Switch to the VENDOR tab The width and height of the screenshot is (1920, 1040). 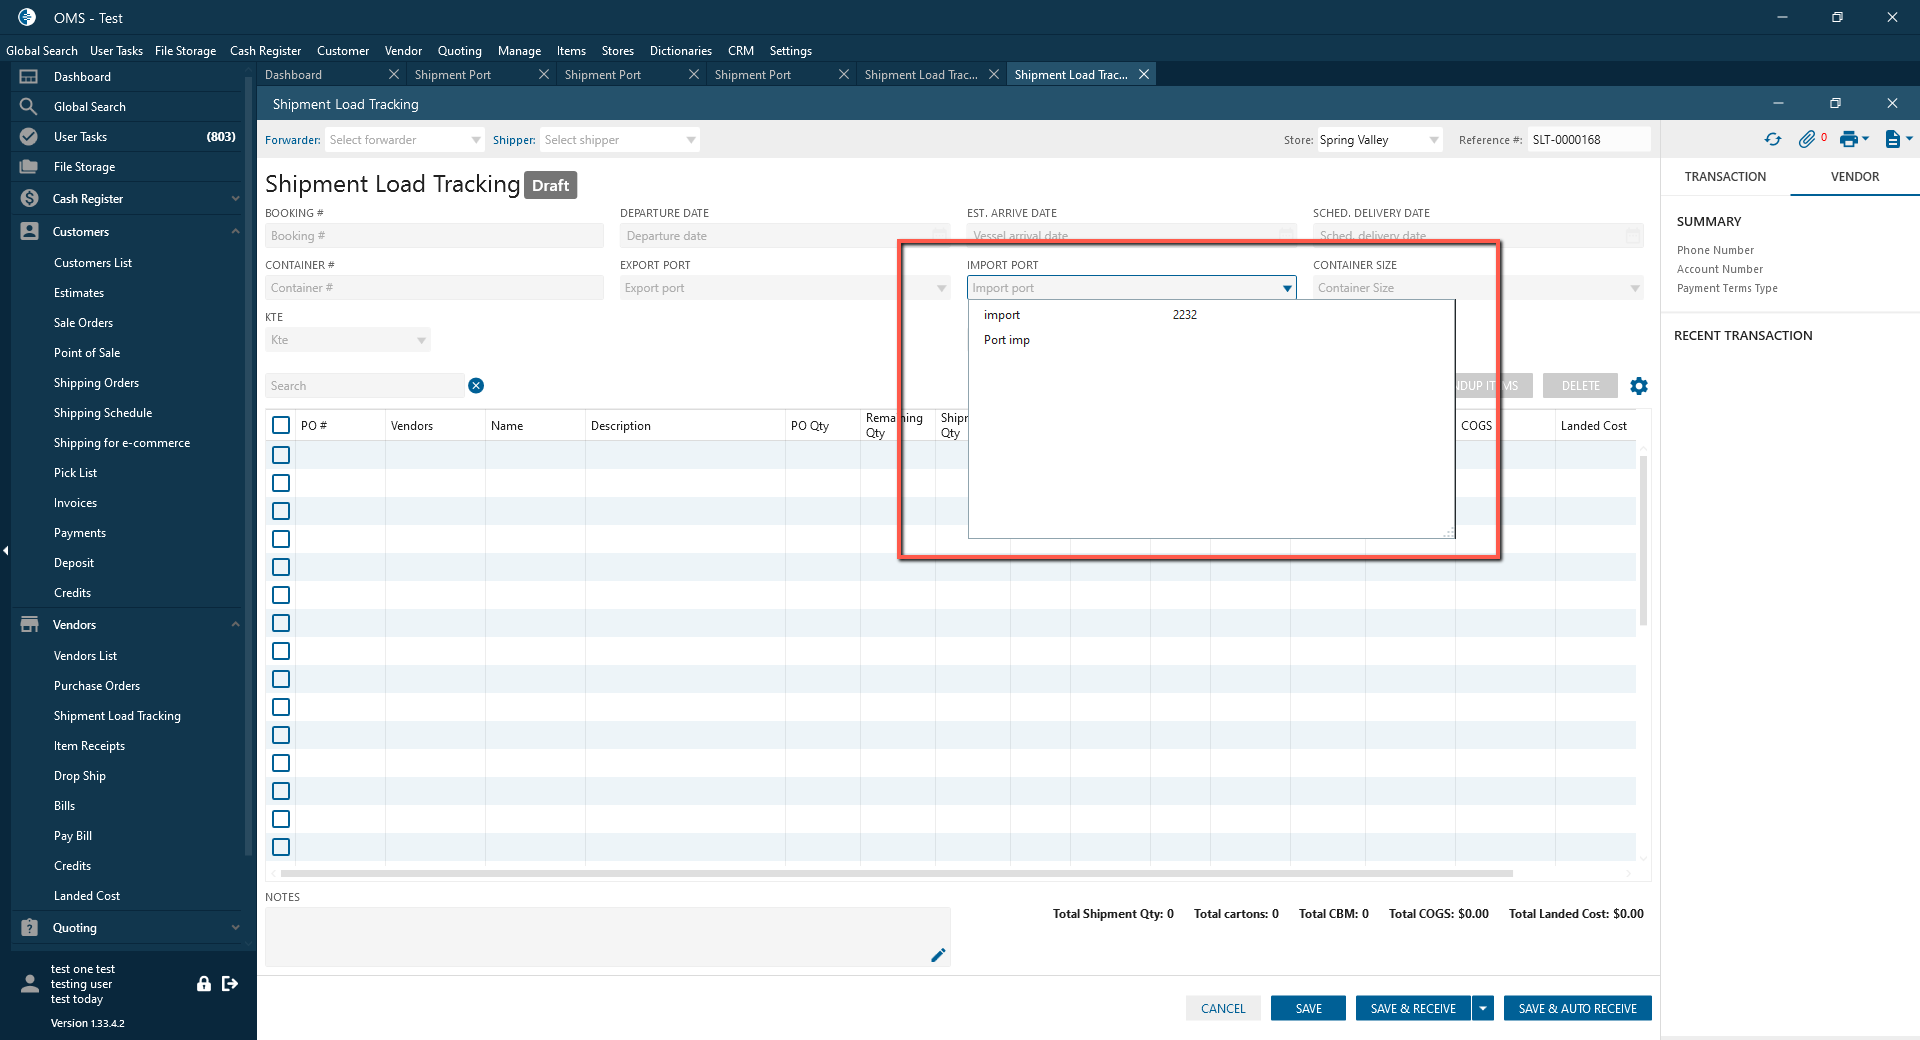tap(1854, 177)
